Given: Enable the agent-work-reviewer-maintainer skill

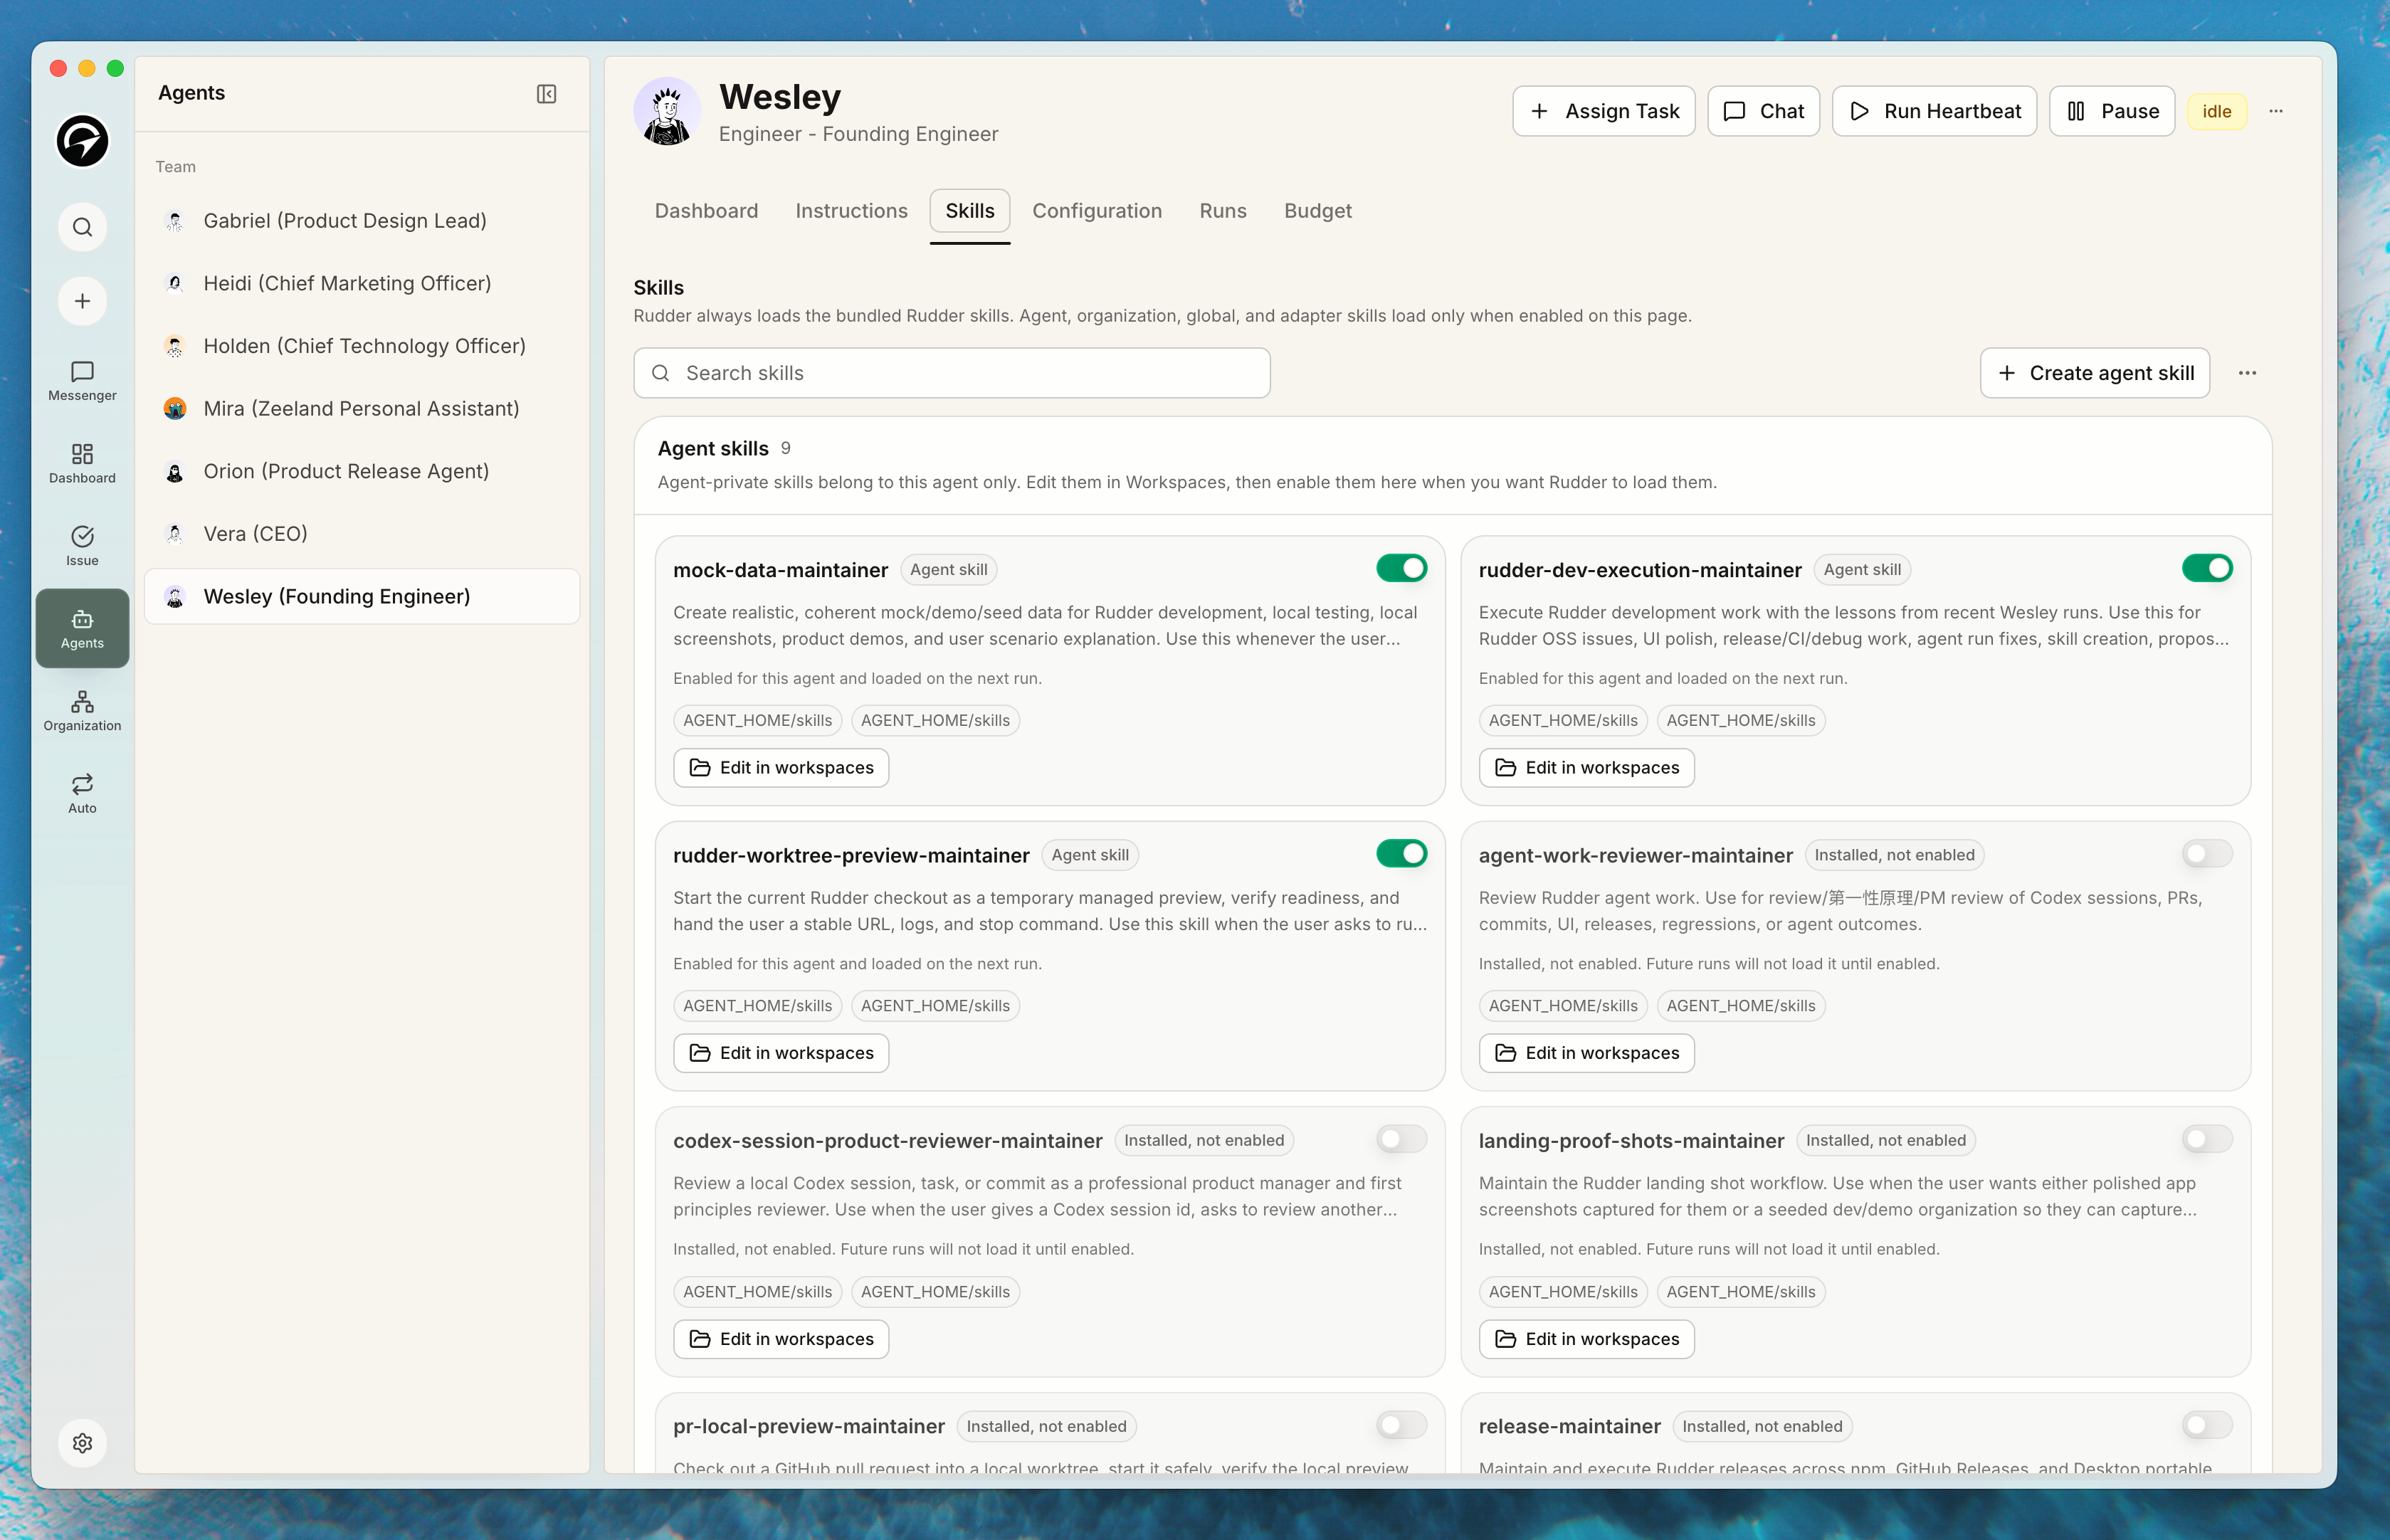Looking at the screenshot, I should 2207,853.
